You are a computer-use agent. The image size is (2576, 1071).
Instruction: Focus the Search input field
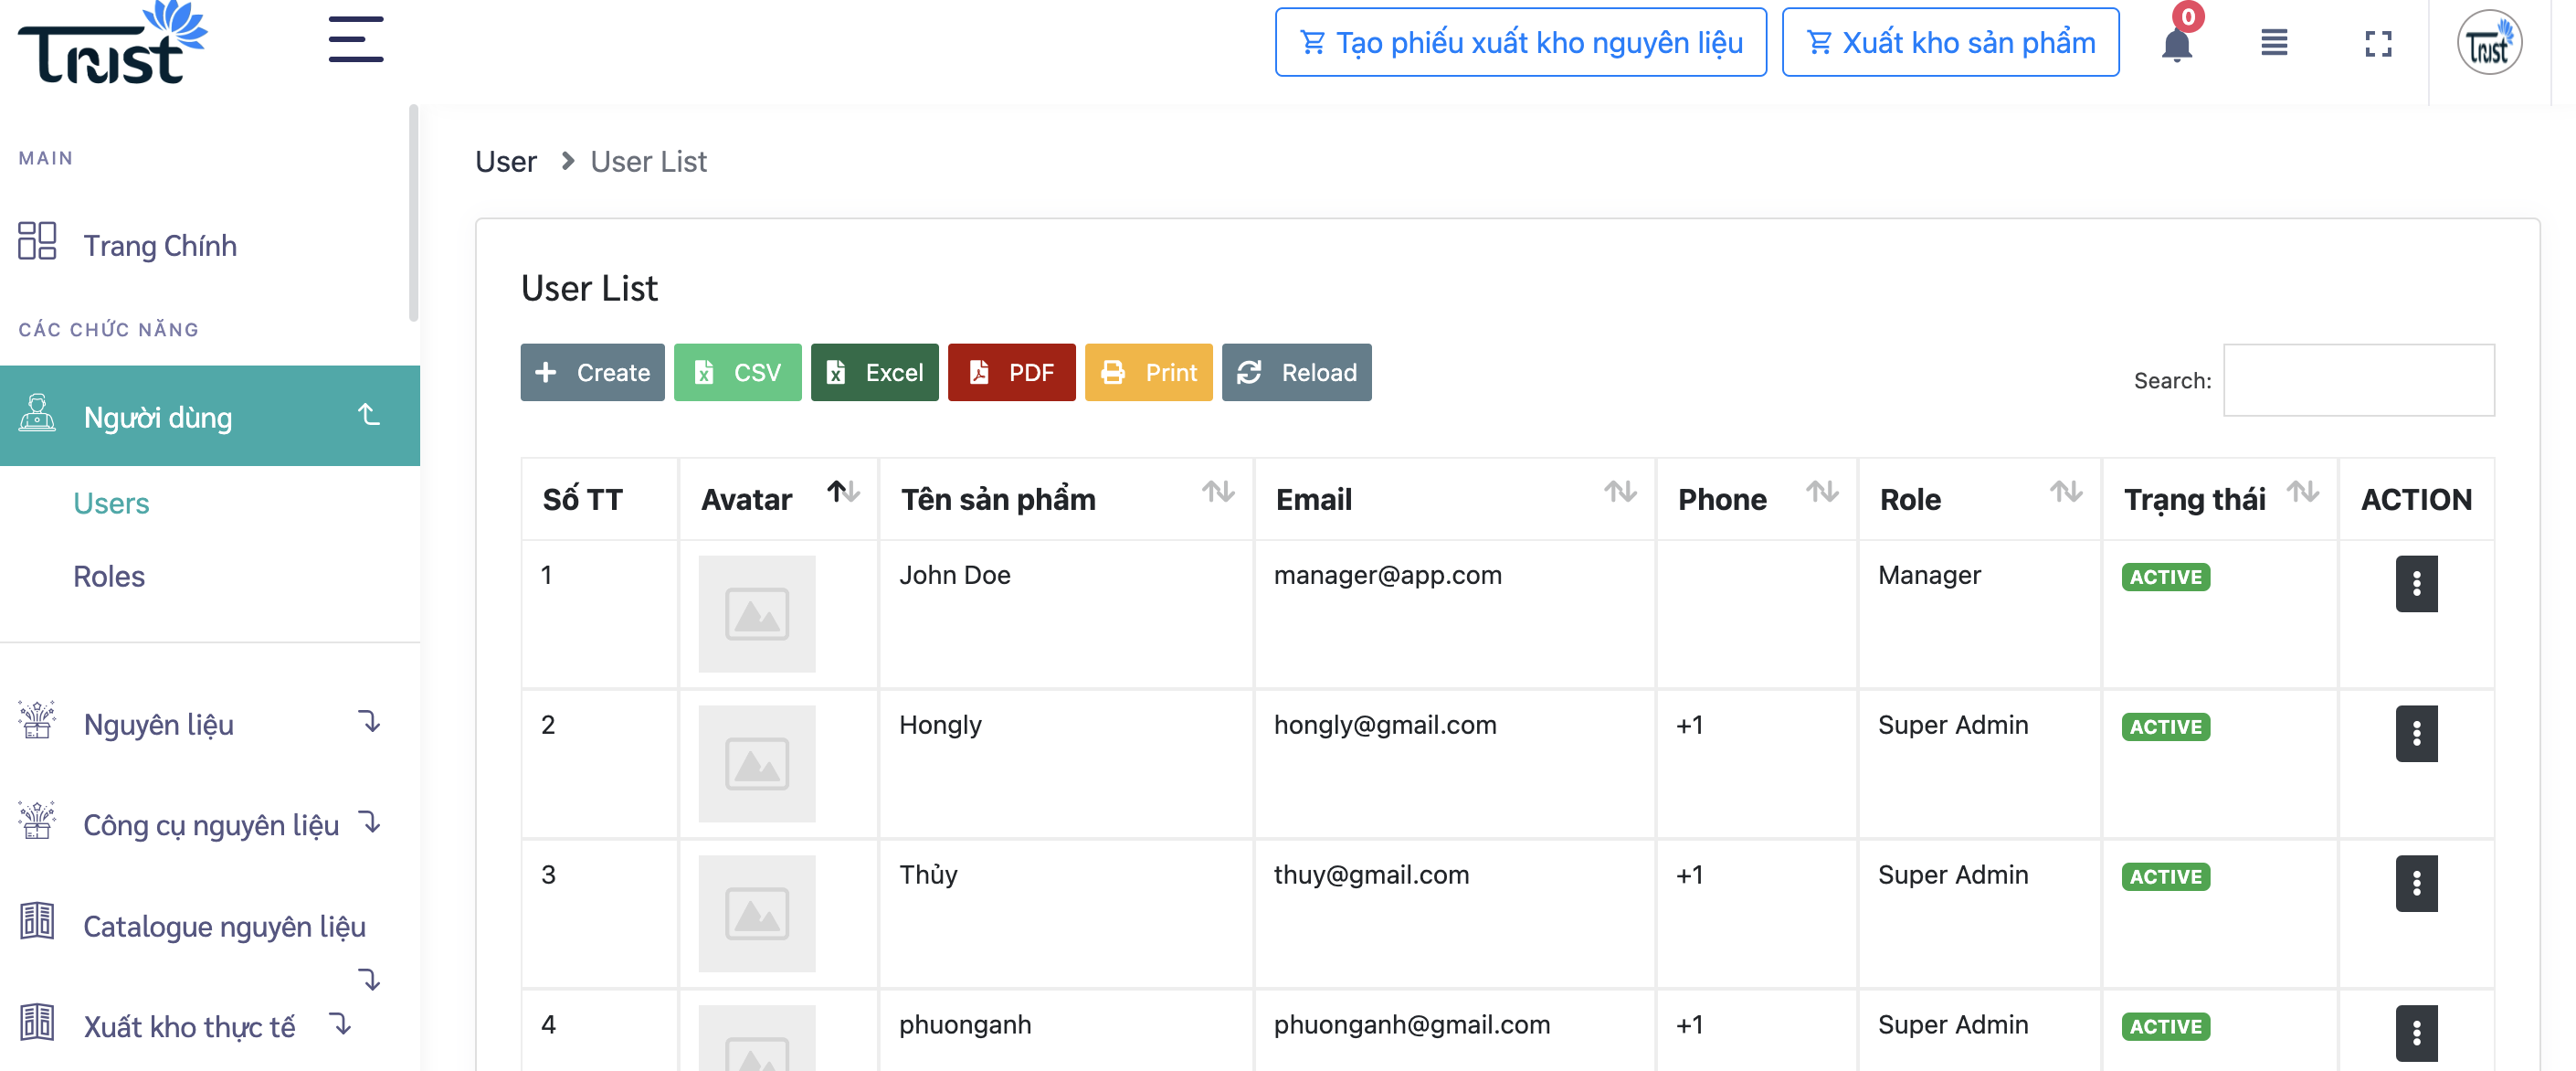pos(2358,380)
